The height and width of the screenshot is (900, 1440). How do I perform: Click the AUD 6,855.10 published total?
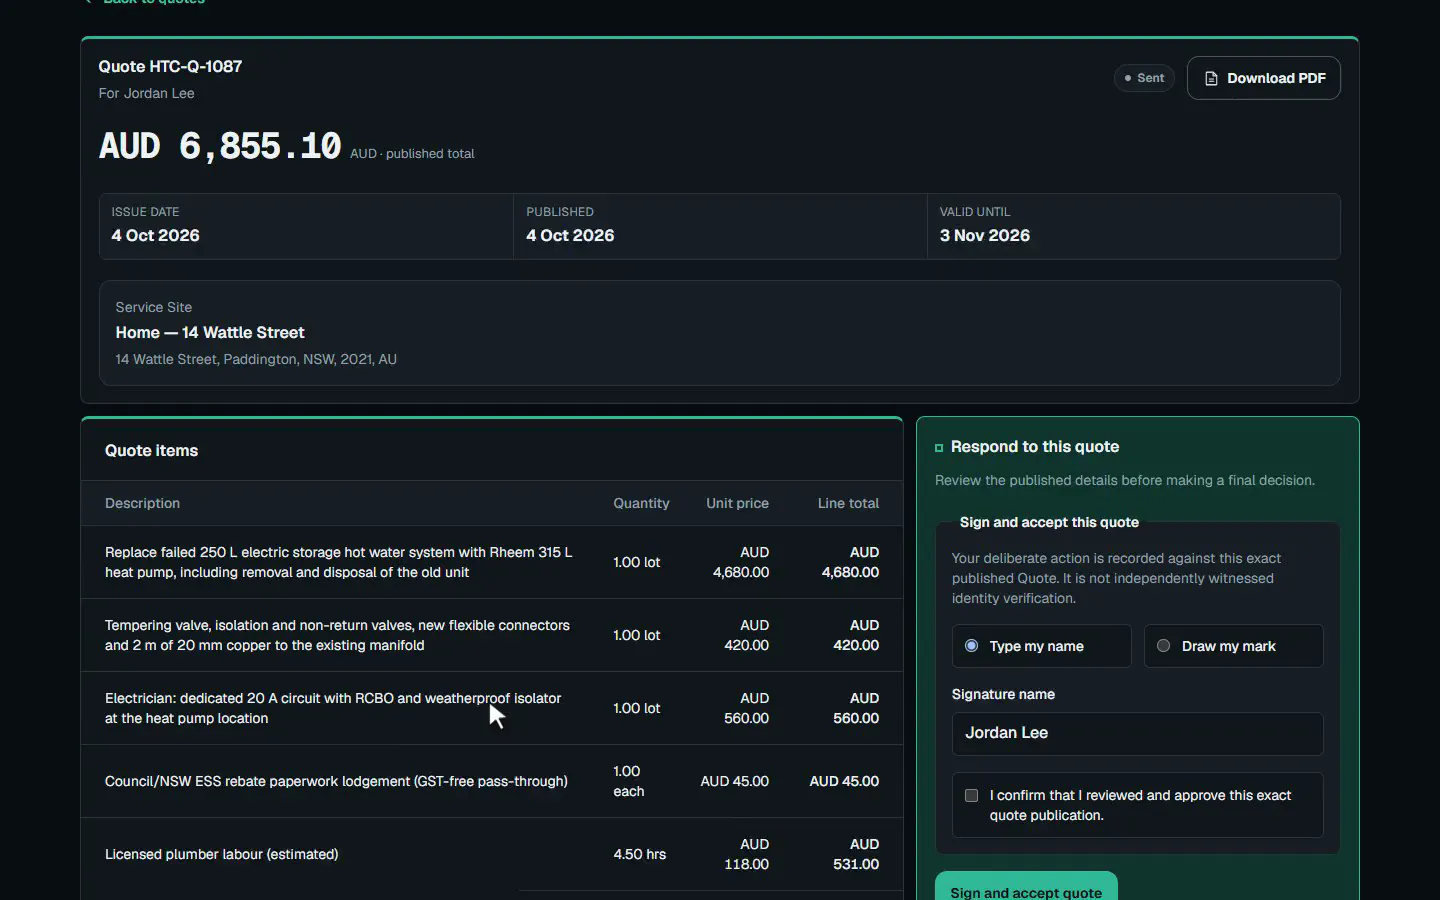pyautogui.click(x=220, y=146)
